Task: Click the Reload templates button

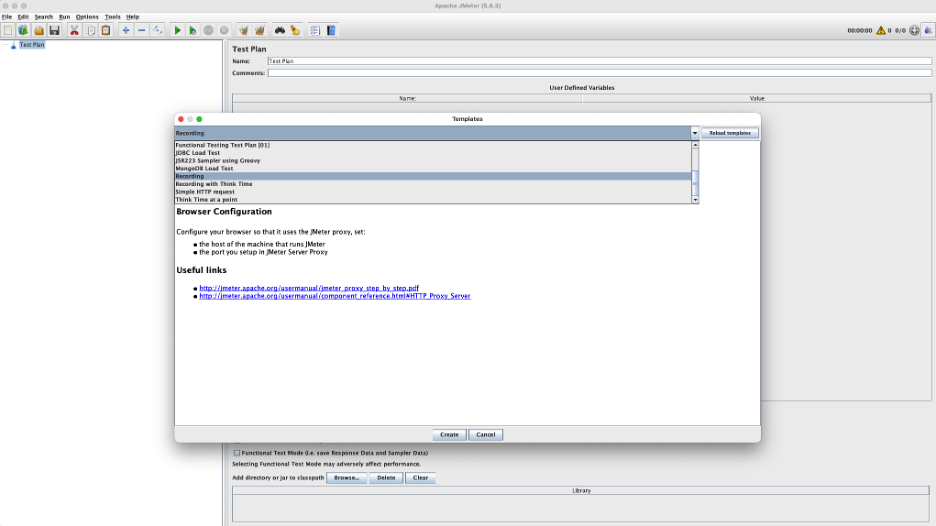Action: (730, 133)
